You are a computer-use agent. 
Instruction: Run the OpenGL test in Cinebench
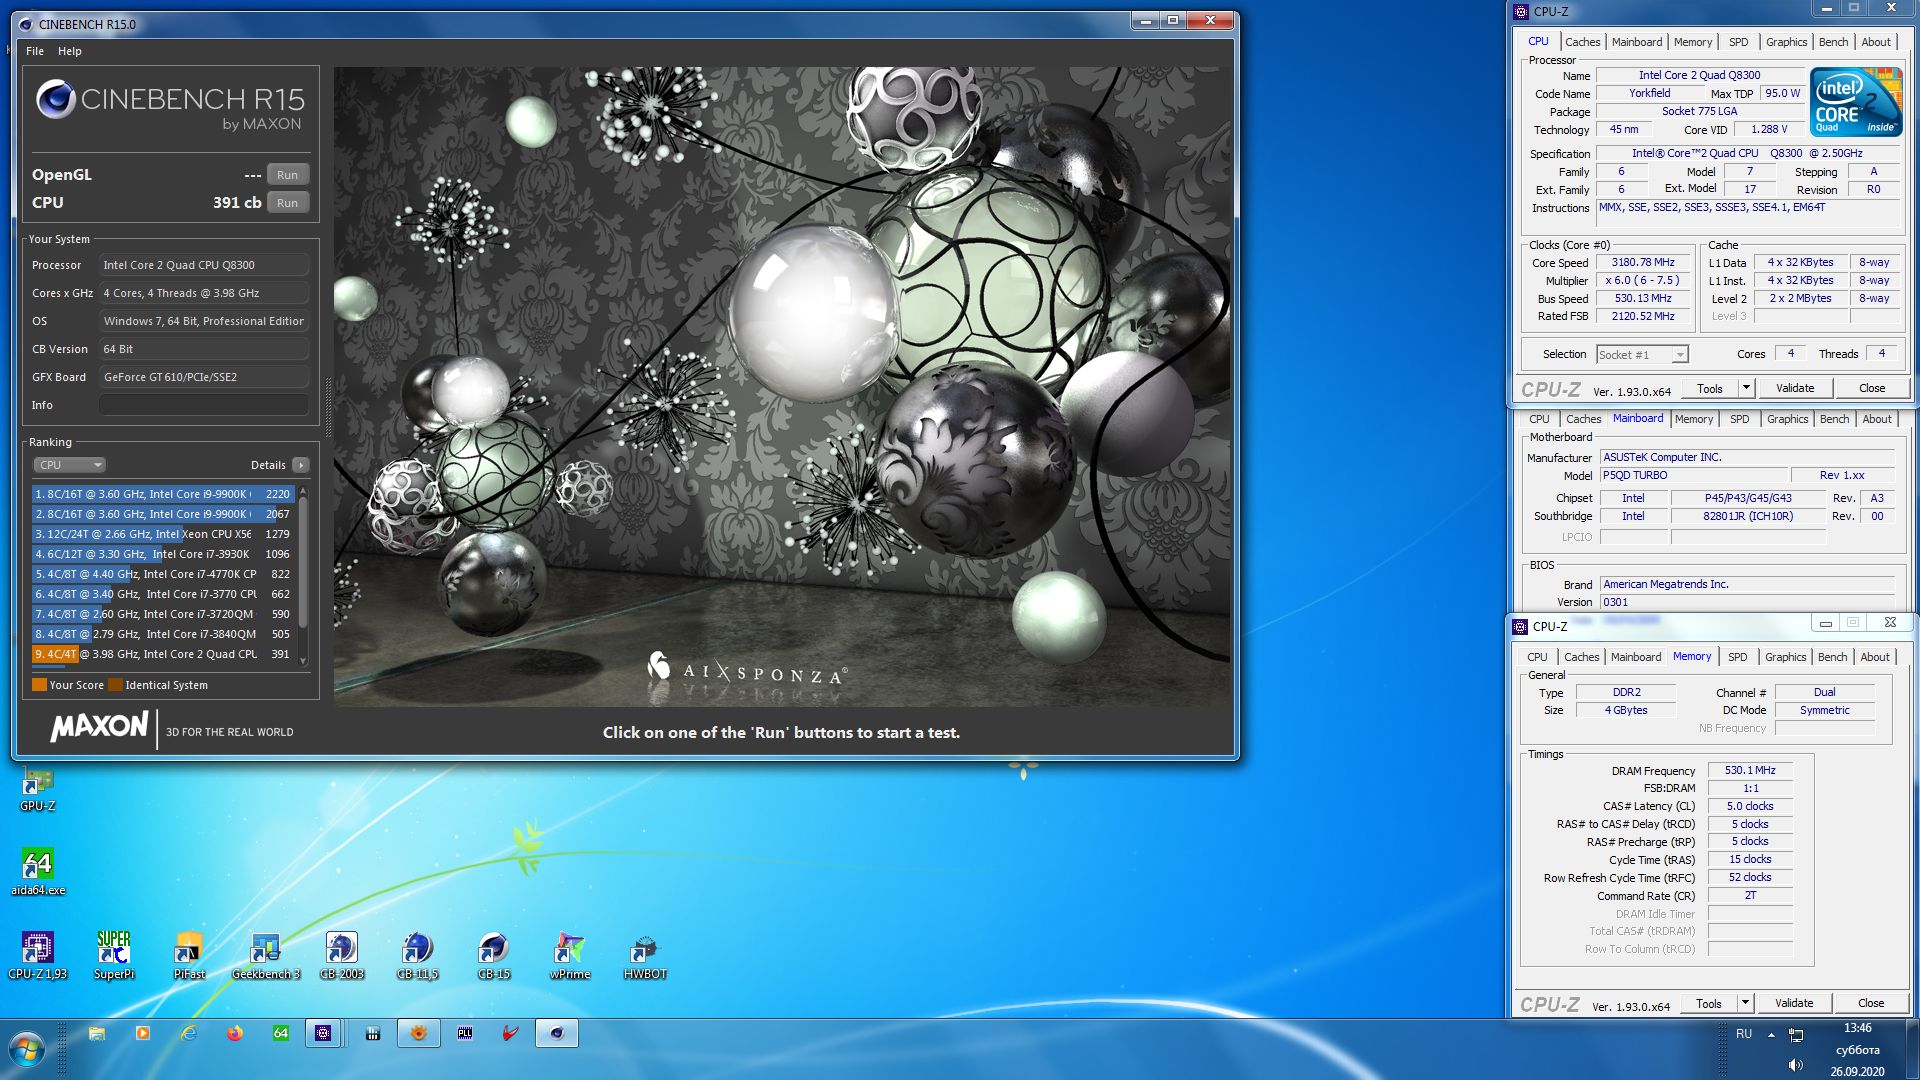click(287, 175)
